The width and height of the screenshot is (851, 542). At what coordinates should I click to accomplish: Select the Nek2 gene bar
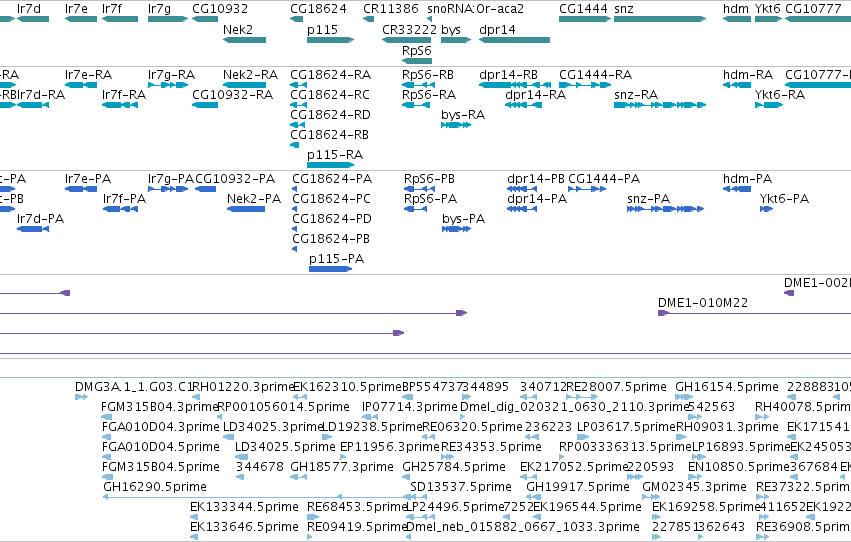[244, 40]
